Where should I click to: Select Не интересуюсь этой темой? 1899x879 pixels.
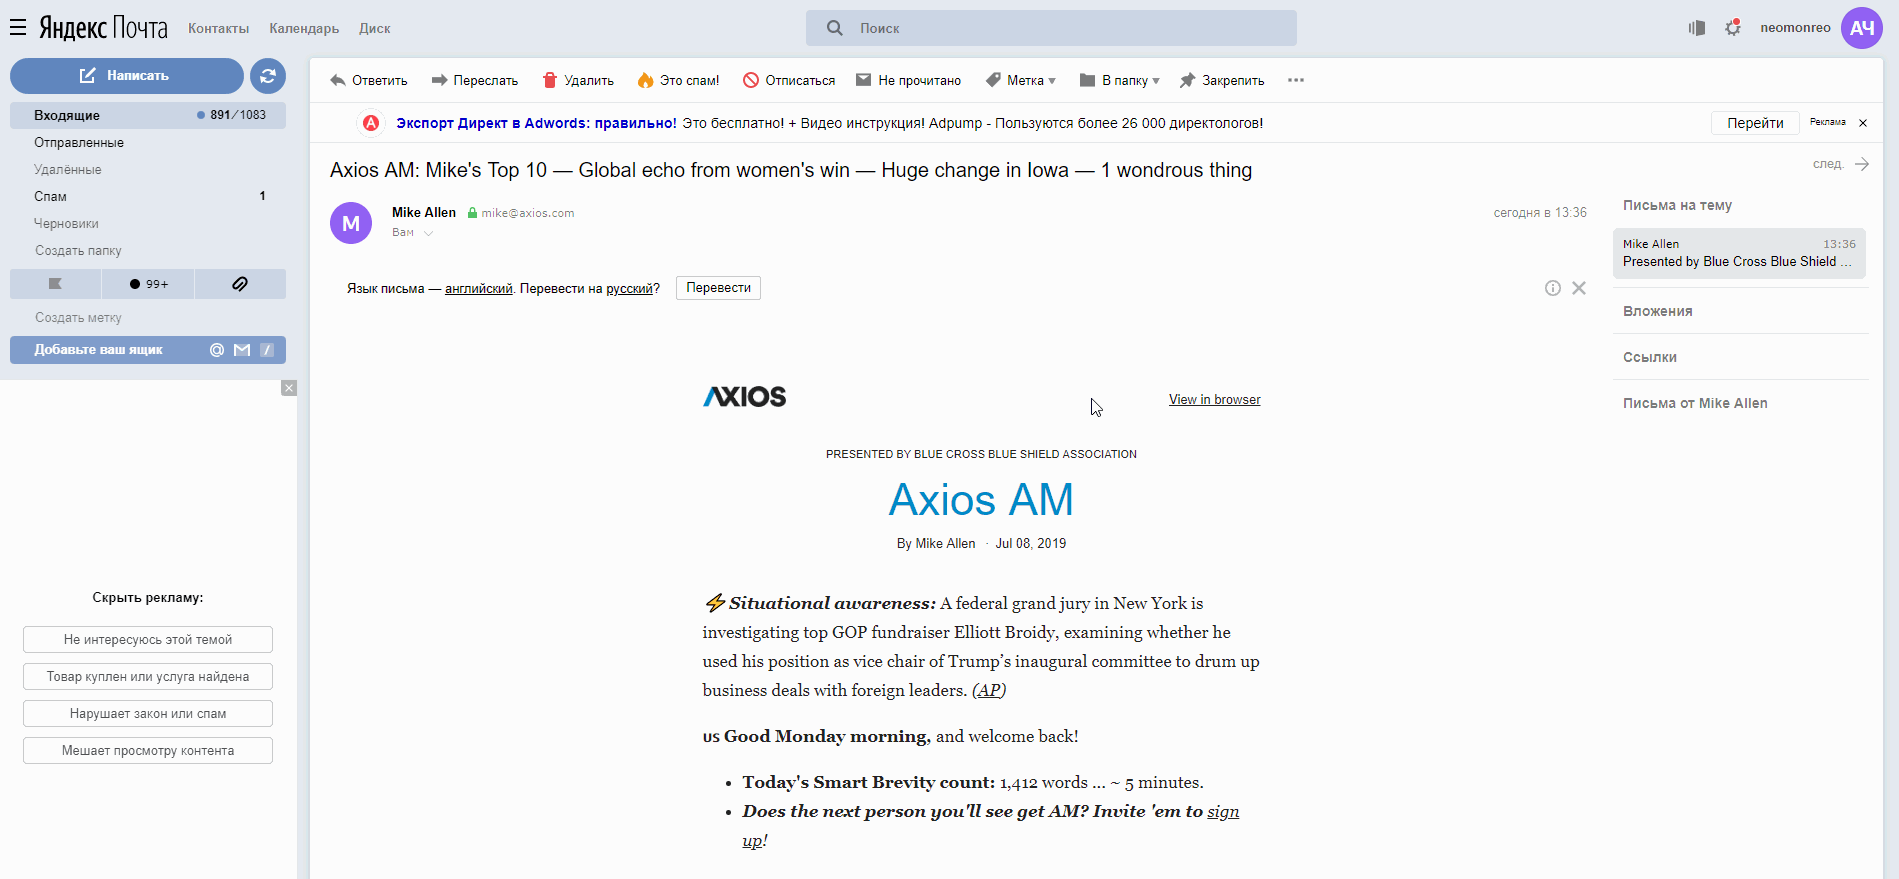tap(148, 640)
